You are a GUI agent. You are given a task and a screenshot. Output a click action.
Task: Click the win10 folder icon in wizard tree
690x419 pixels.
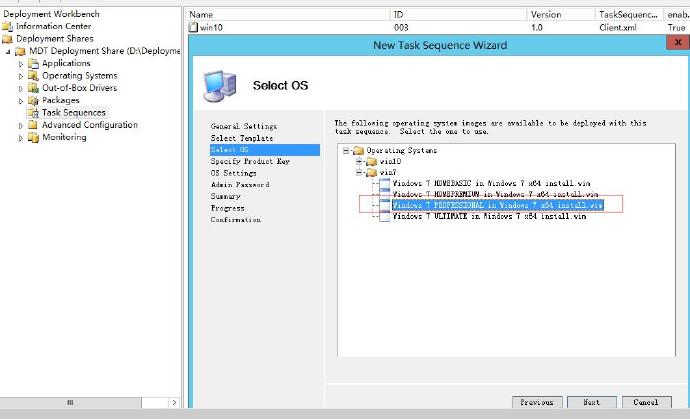pyautogui.click(x=372, y=162)
